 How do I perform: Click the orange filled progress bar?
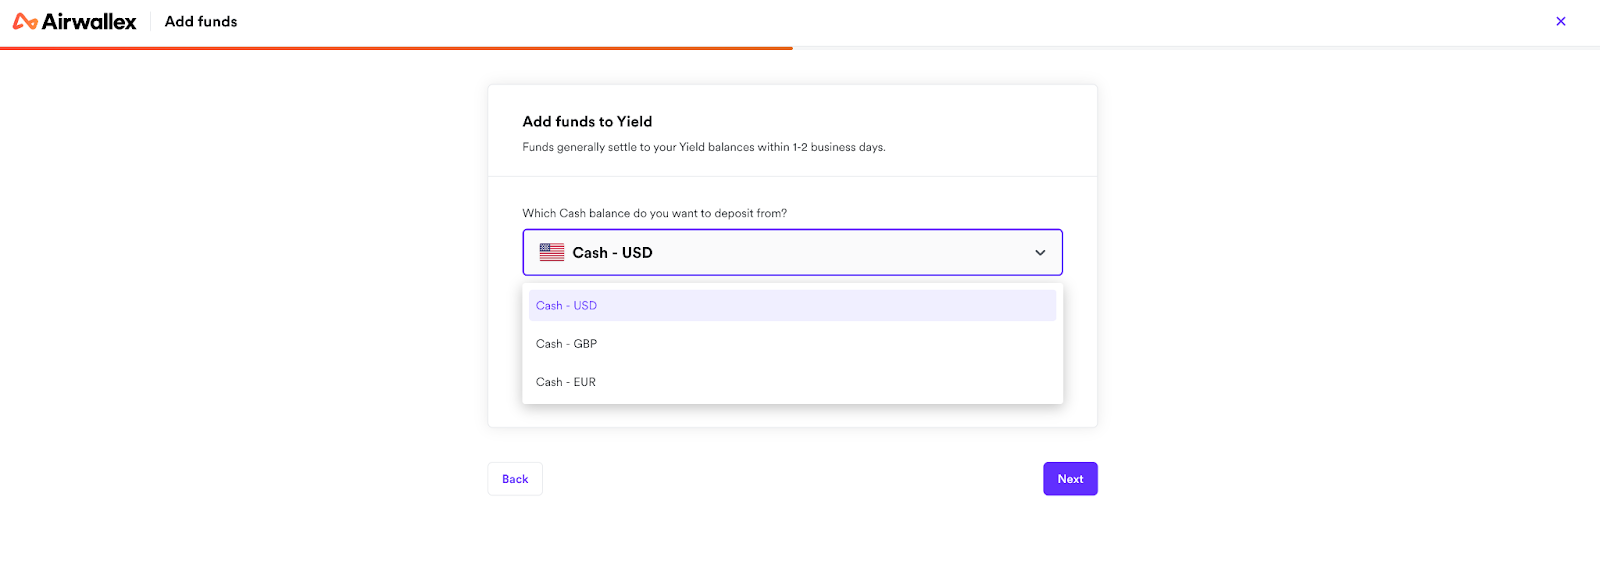click(x=396, y=48)
